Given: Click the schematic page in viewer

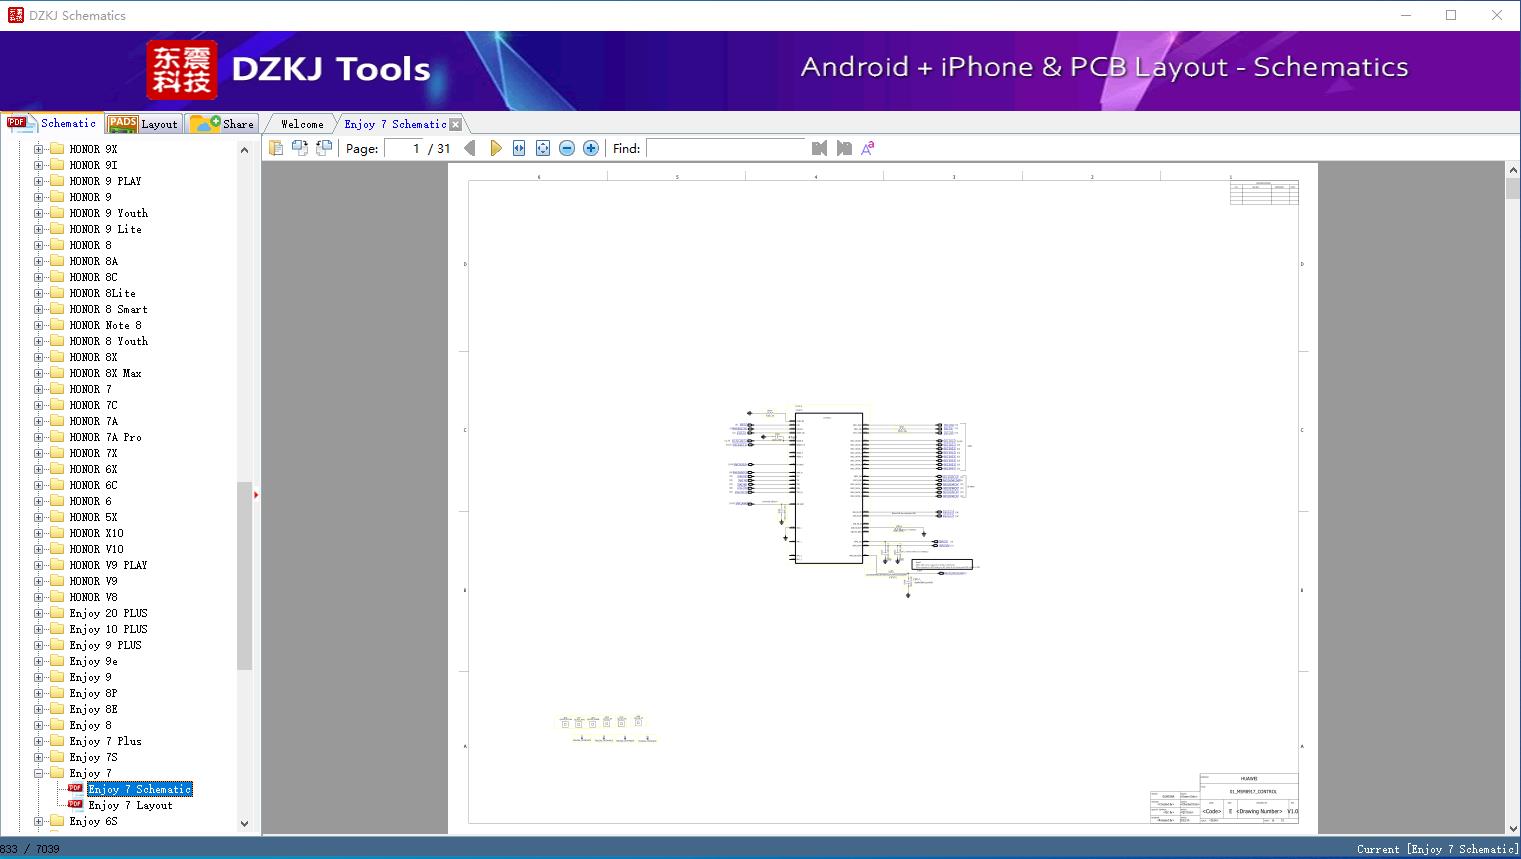Looking at the screenshot, I should coord(883,498).
